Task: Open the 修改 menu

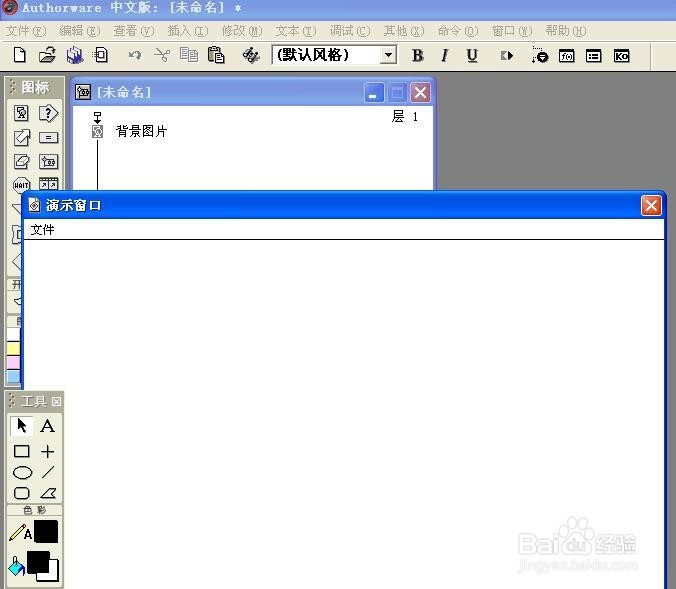Action: tap(242, 31)
